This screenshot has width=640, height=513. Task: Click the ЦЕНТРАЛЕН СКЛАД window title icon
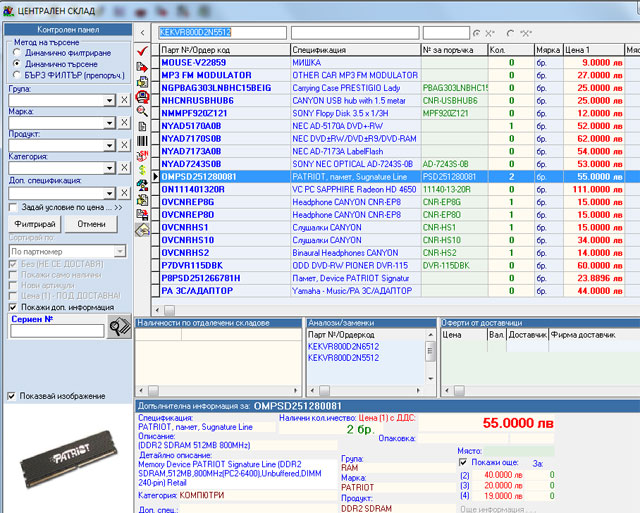pyautogui.click(x=8, y=11)
